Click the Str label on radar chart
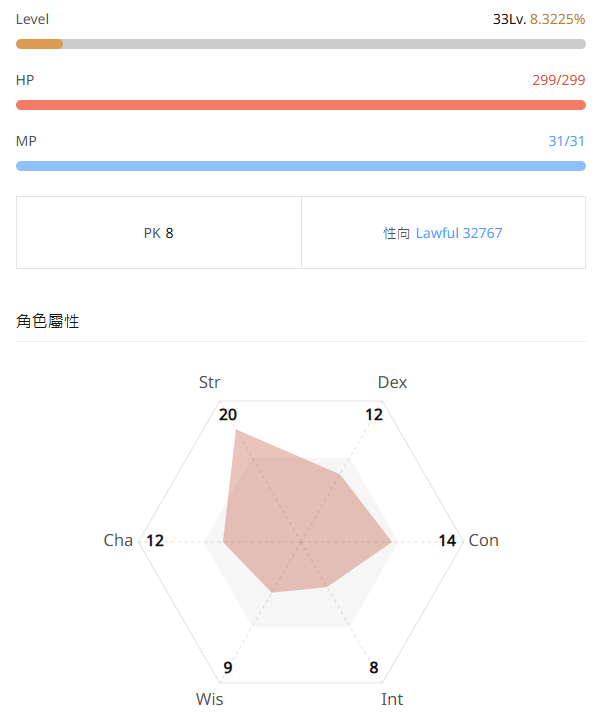 210,382
